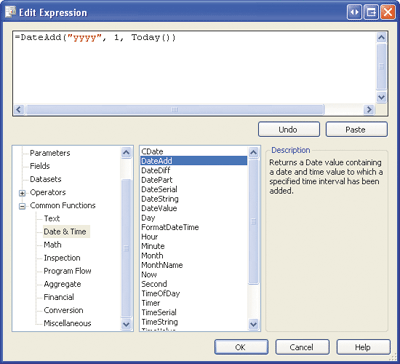This screenshot has width=400, height=364.
Task: Choose the Miscellaneous function category
Action: [x=67, y=323]
